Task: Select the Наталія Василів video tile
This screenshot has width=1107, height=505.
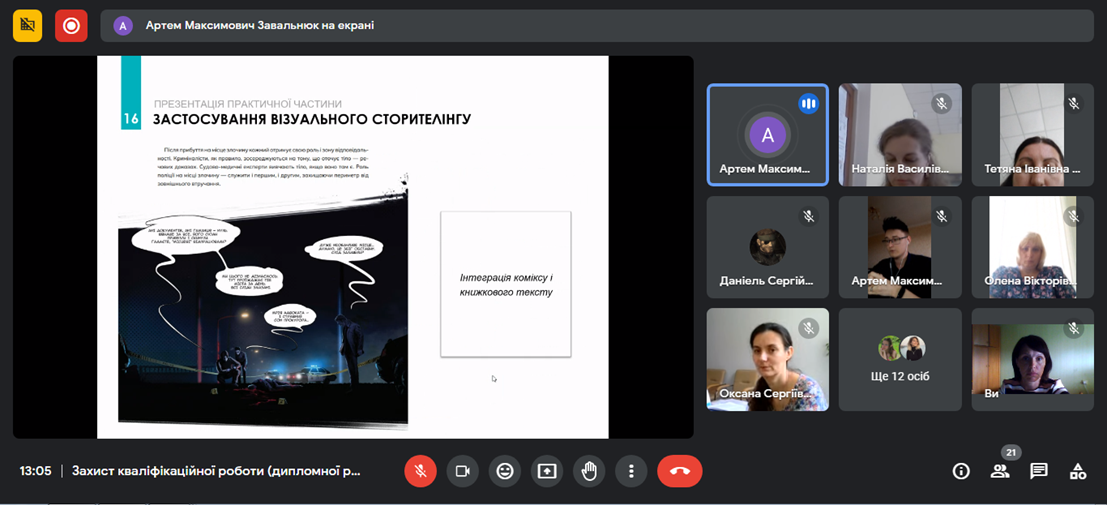Action: click(x=900, y=135)
